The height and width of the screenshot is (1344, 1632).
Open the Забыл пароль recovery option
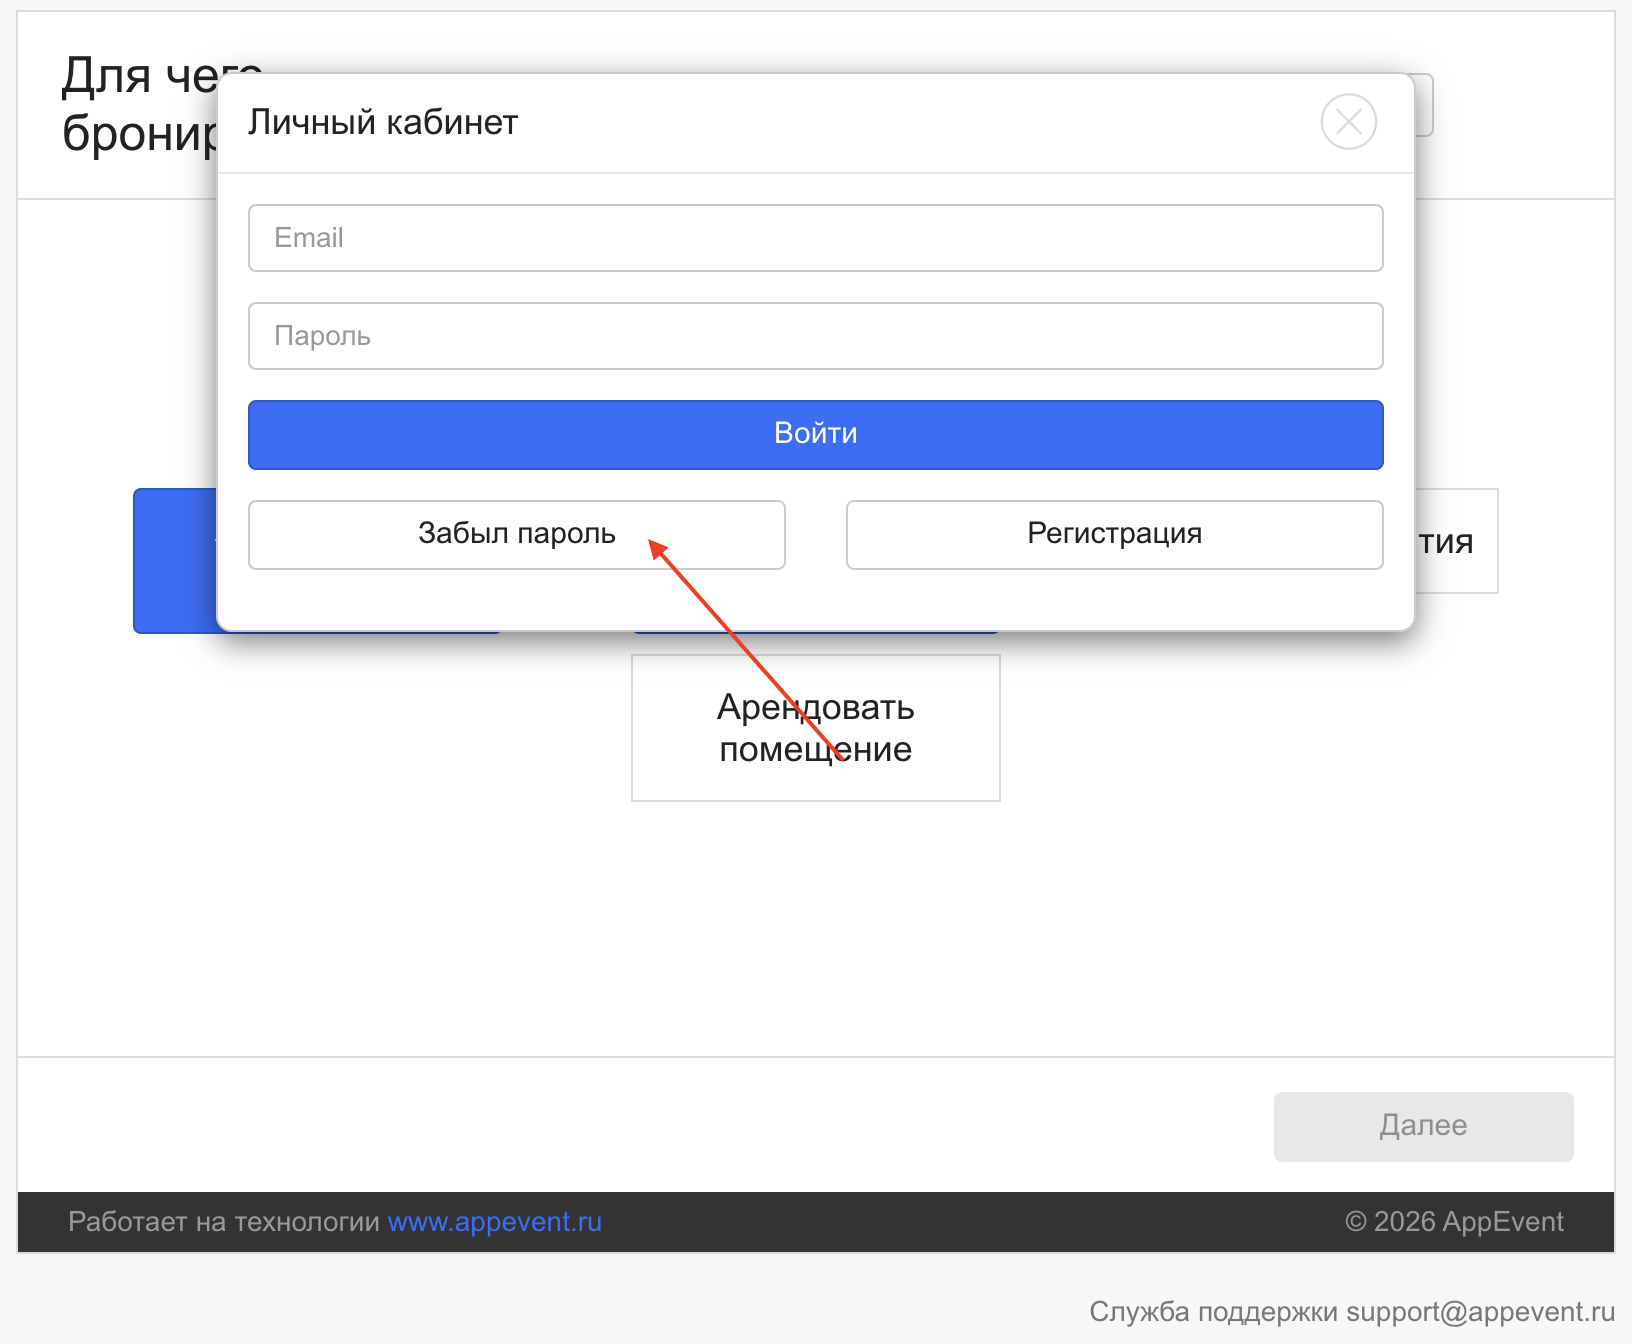(x=516, y=535)
